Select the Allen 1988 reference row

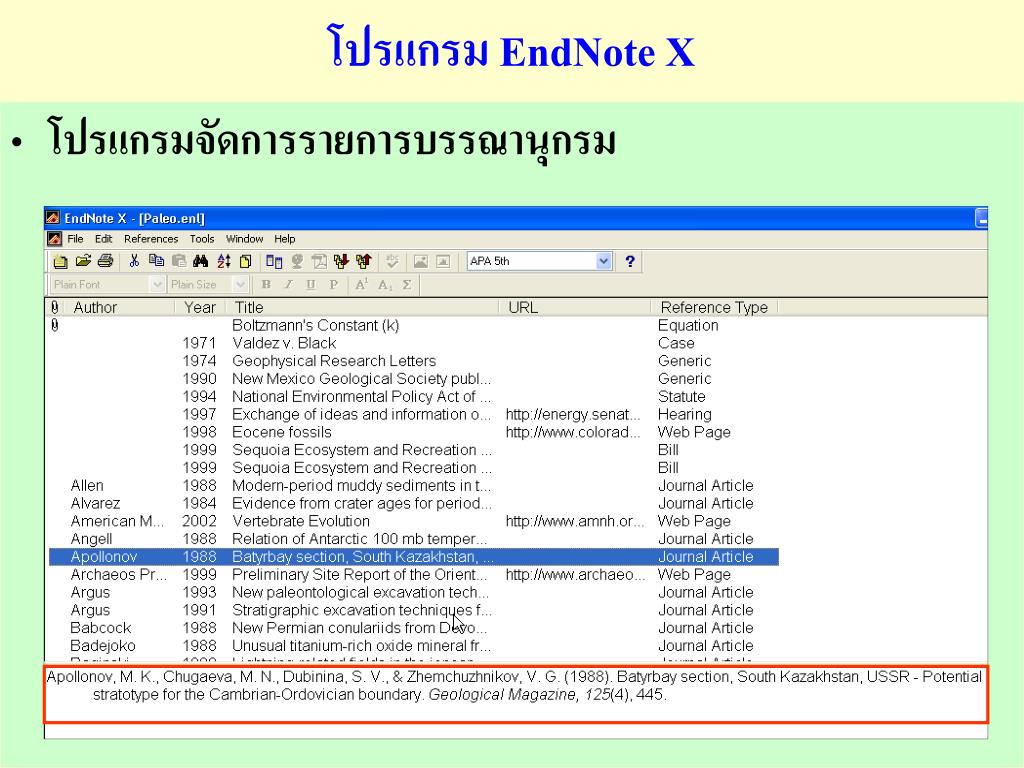pyautogui.click(x=414, y=485)
